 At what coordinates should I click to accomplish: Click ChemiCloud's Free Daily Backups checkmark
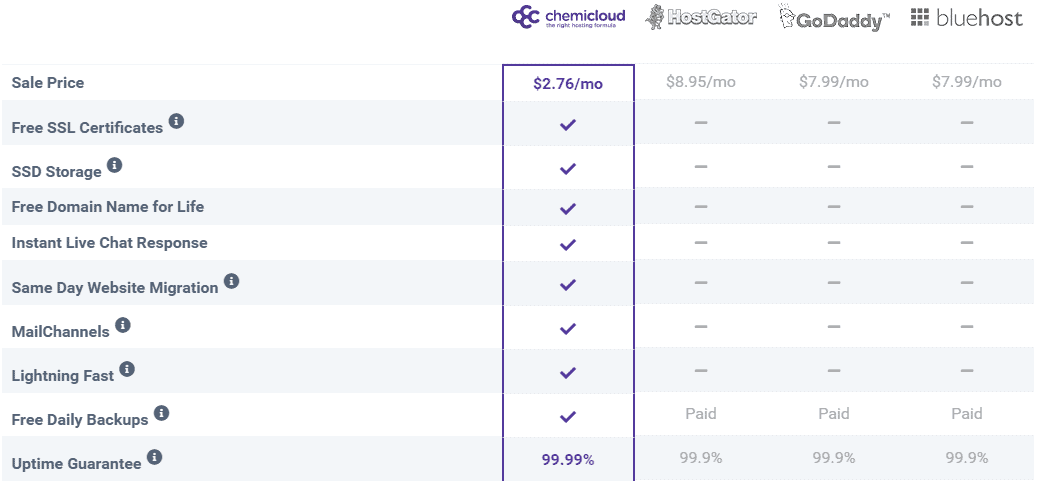[x=567, y=417]
